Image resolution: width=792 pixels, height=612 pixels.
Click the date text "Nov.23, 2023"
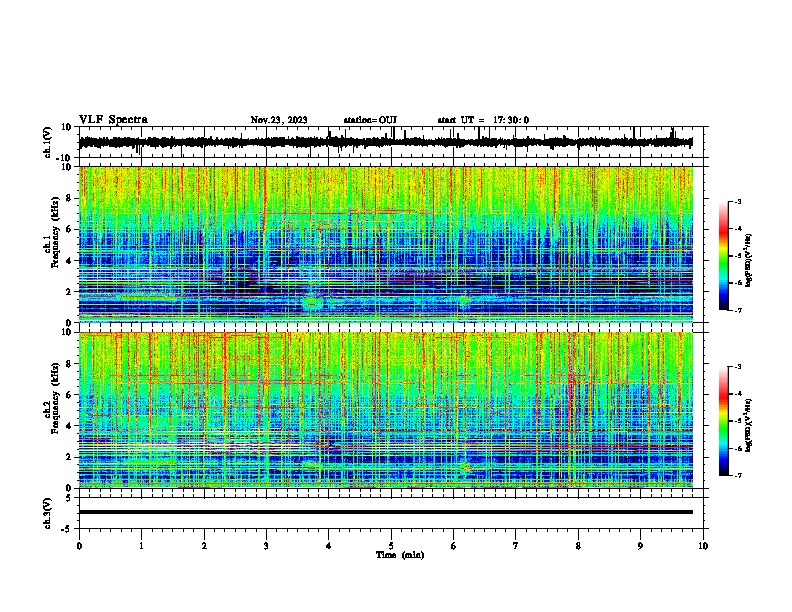pos(279,120)
